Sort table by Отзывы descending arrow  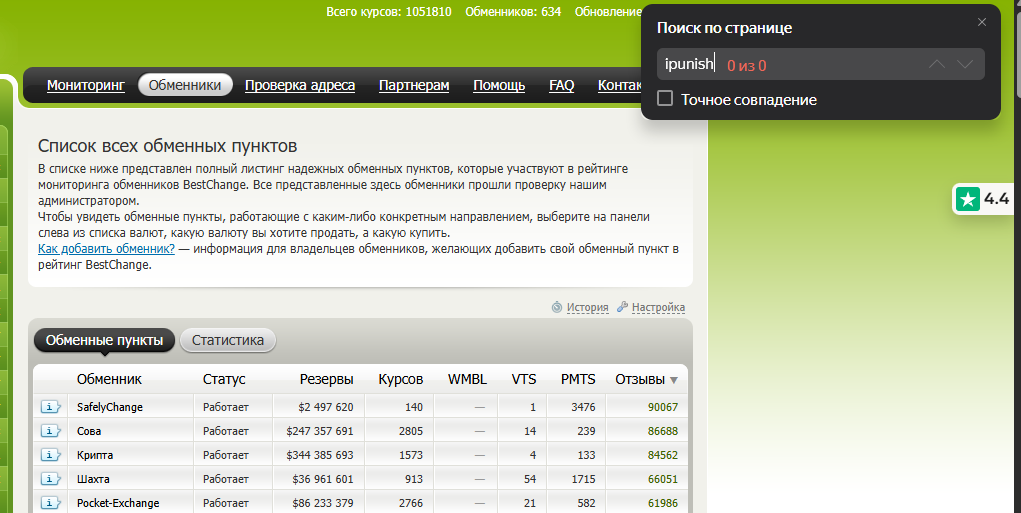click(674, 380)
